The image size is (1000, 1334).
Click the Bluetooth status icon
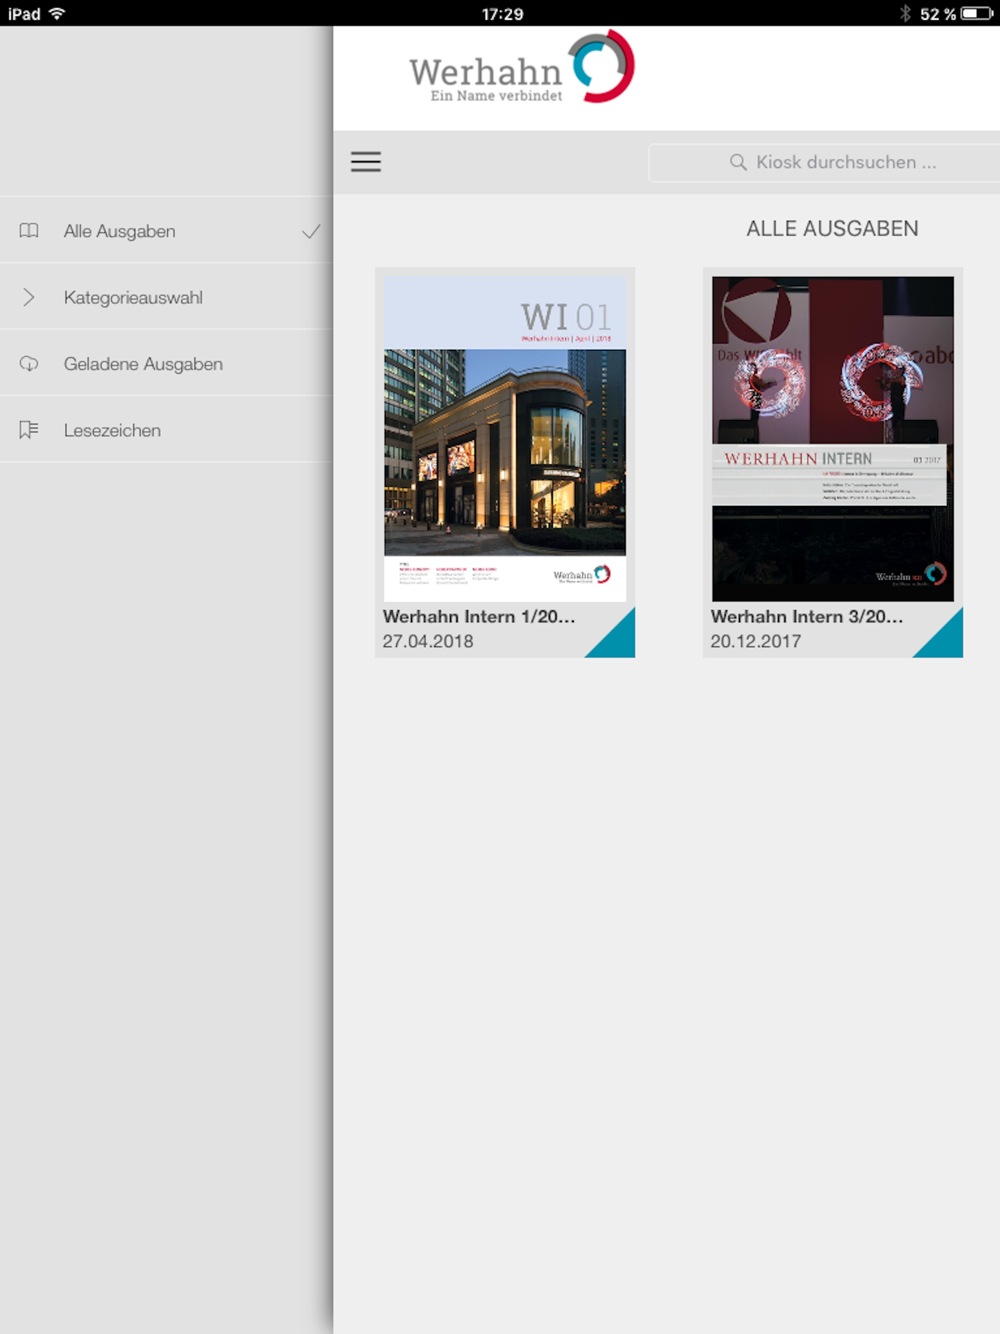click(x=905, y=13)
